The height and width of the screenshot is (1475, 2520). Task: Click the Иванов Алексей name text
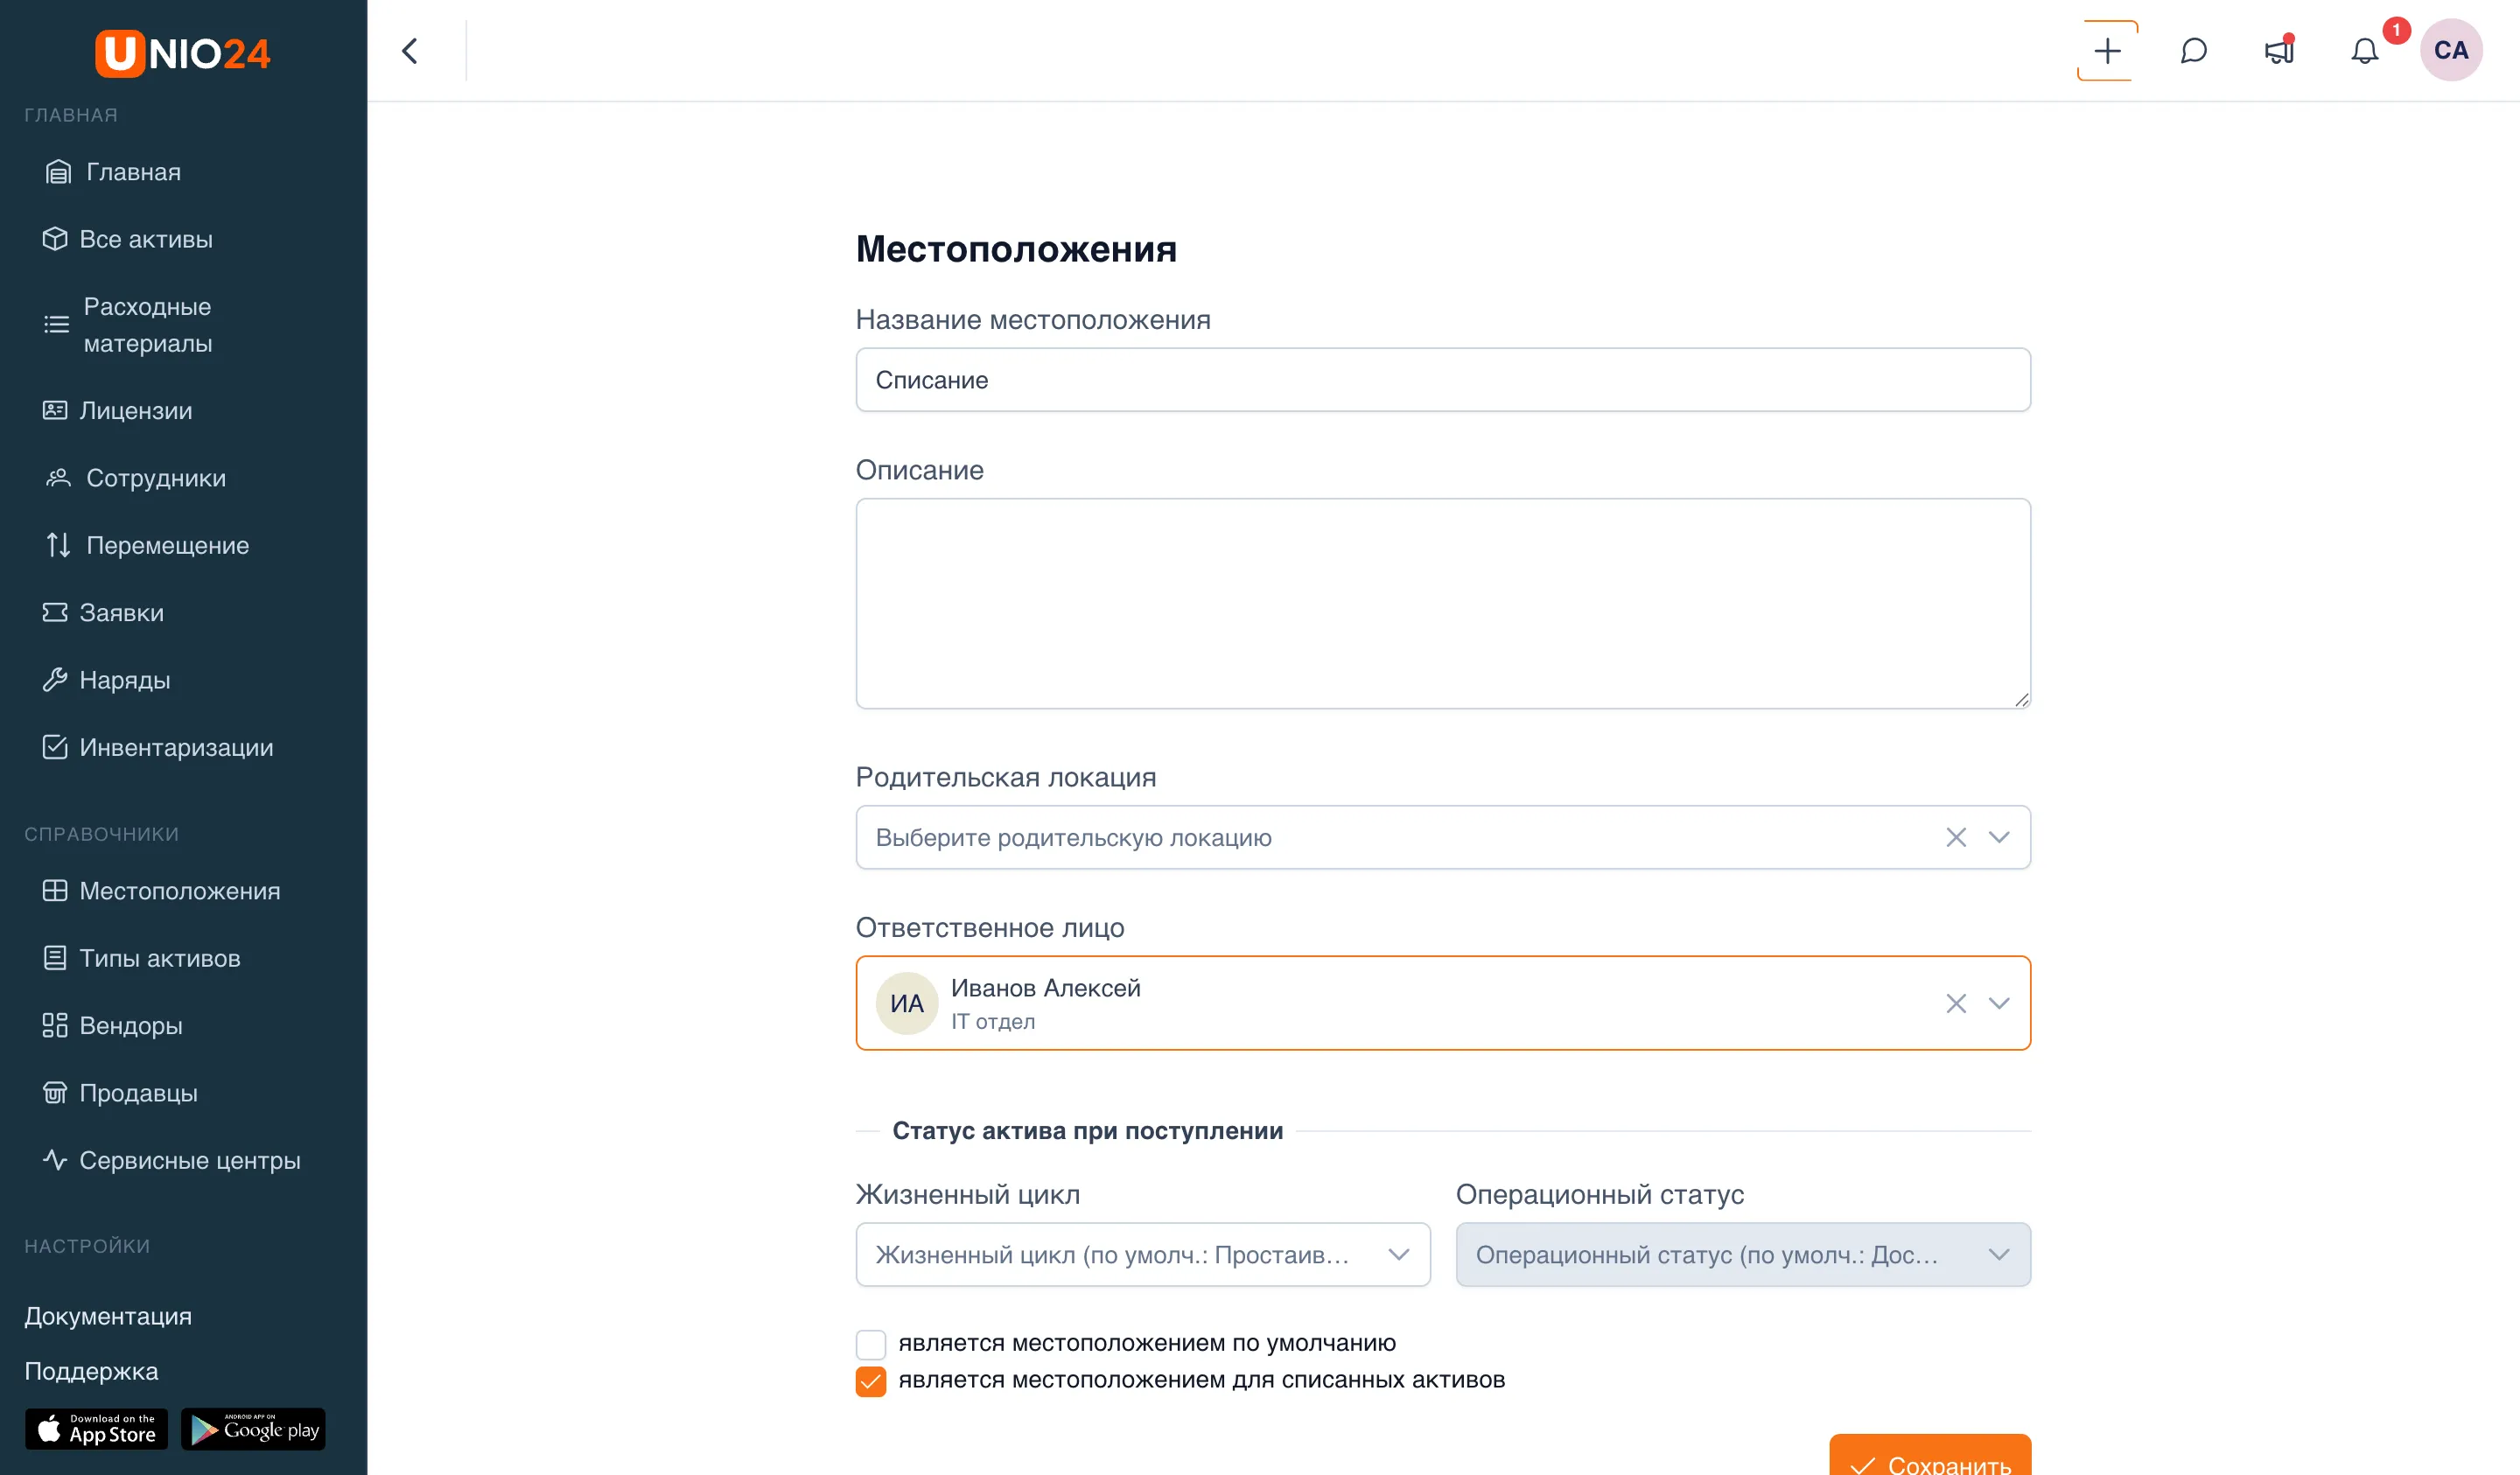click(1045, 988)
